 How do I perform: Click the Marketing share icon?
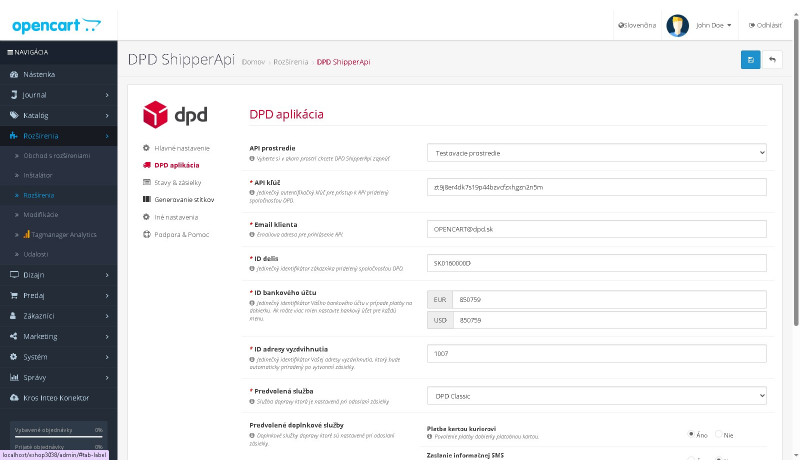[x=14, y=336]
